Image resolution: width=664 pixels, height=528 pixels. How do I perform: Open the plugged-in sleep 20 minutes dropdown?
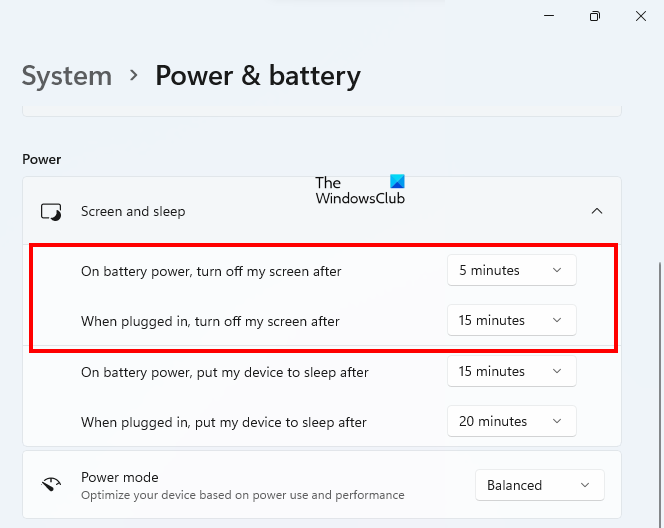[x=511, y=422]
